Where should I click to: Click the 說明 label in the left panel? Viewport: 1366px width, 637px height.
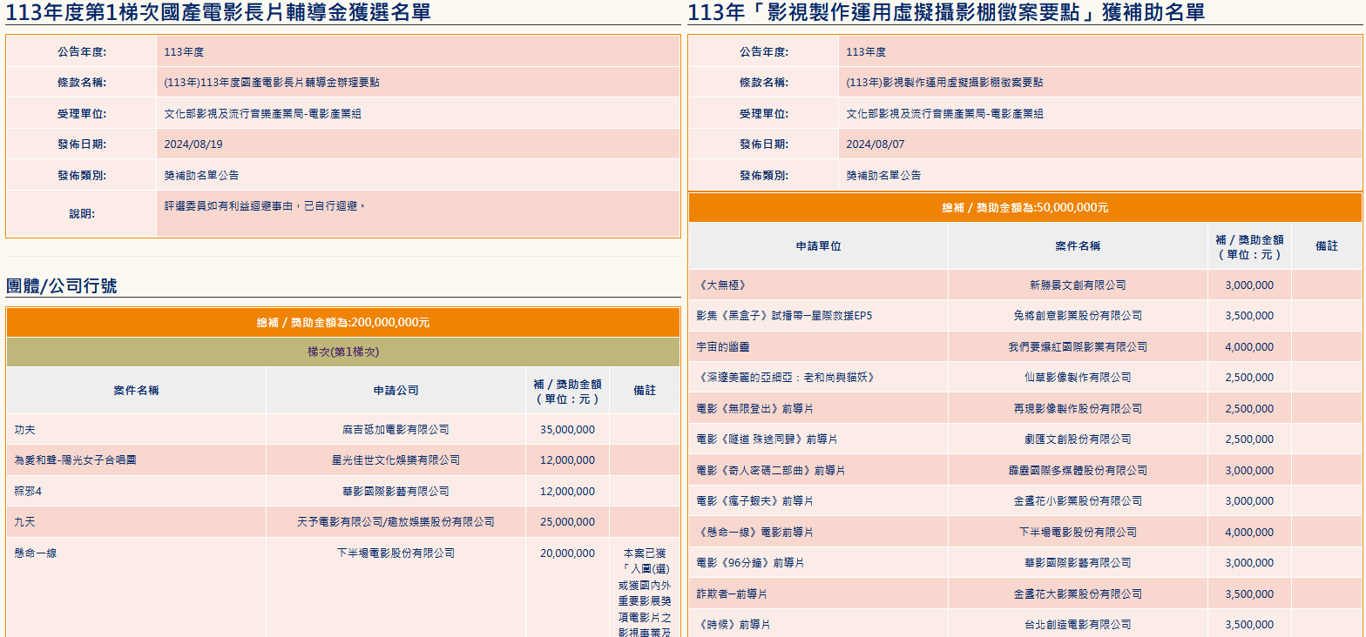coord(81,214)
